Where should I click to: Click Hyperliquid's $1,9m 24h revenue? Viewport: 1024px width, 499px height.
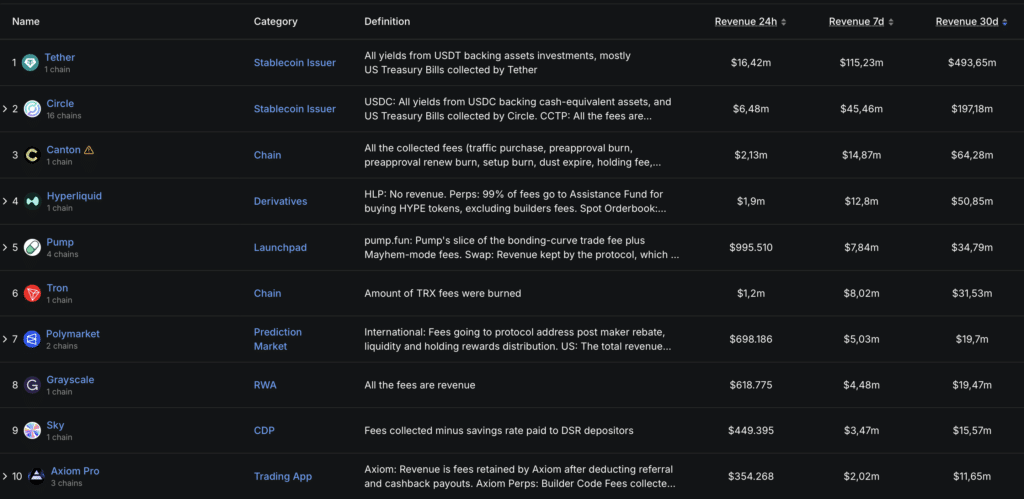pos(750,201)
